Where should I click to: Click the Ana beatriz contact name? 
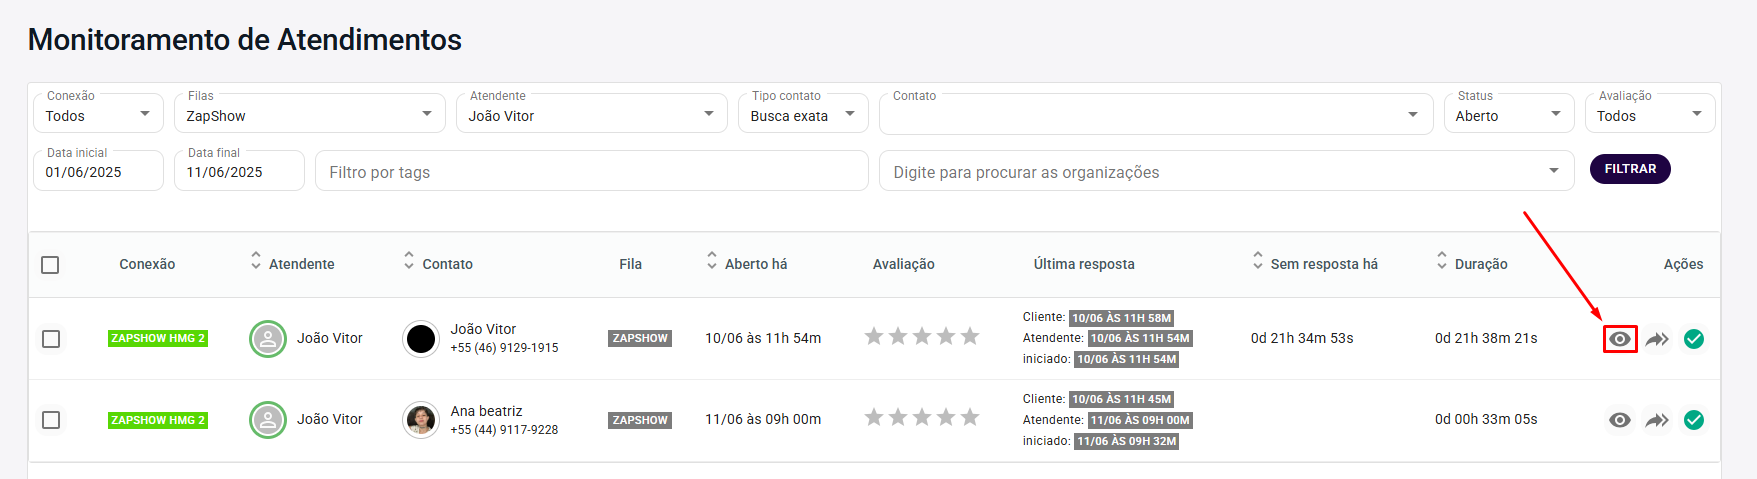coord(486,411)
